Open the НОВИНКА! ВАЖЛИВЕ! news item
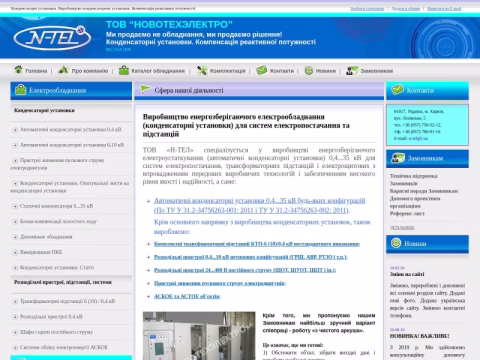Image resolution: width=480 pixels, height=360 pixels. click(x=419, y=336)
